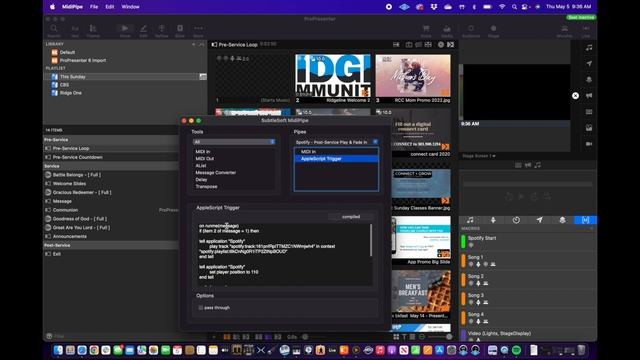Image resolution: width=640 pixels, height=360 pixels.
Task: Select Message Converter in the Tools list
Action: [x=216, y=173]
